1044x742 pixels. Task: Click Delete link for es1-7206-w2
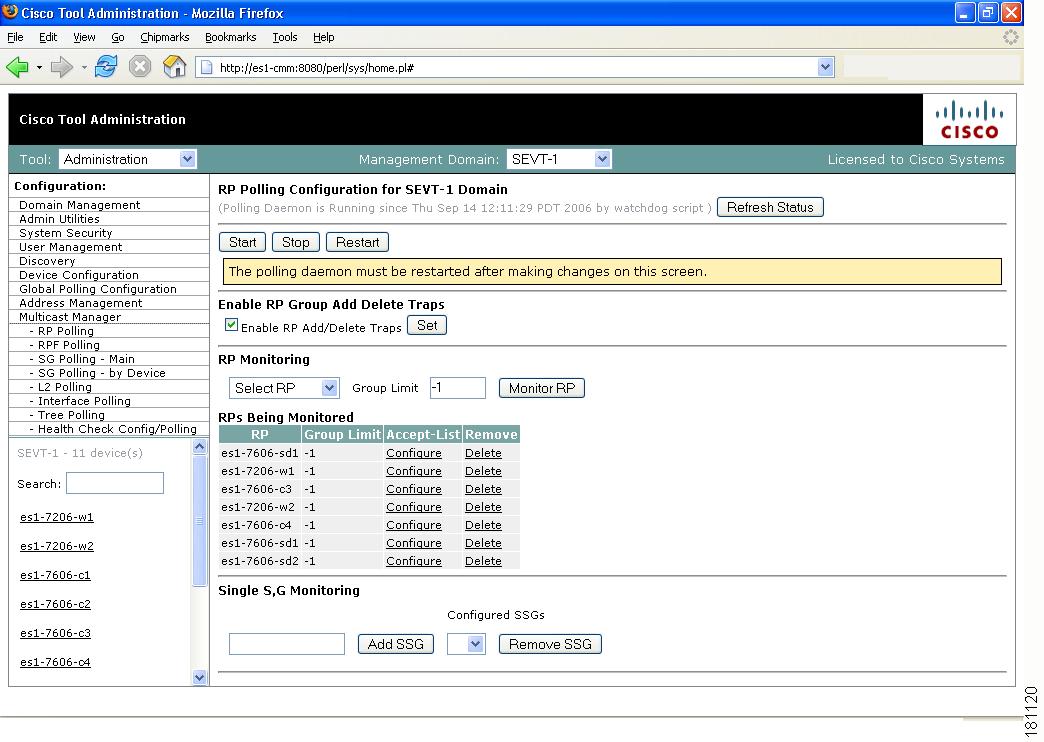click(483, 507)
